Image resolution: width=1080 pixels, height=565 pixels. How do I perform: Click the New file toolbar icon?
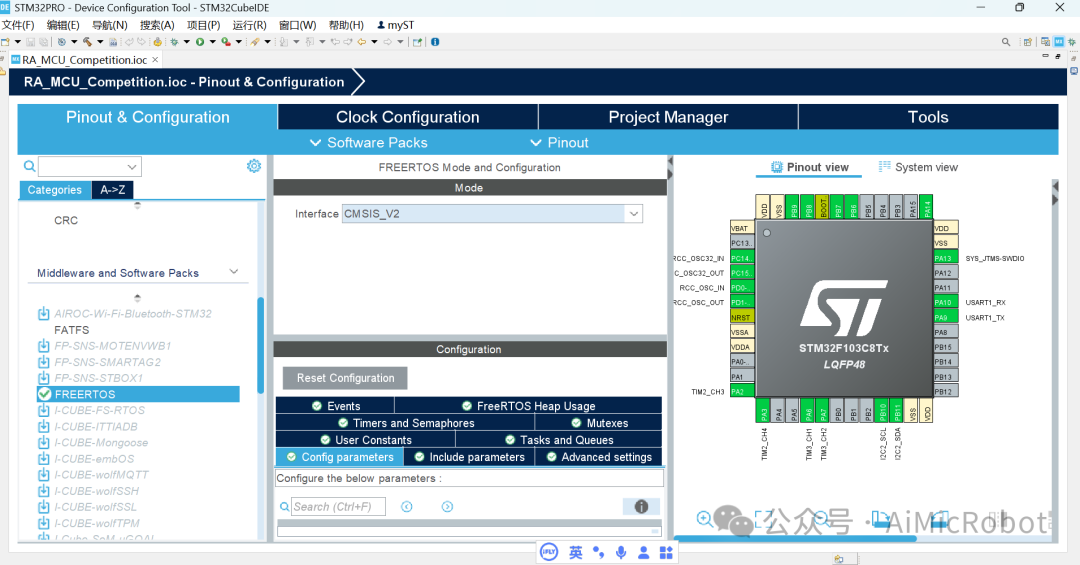coord(6,42)
